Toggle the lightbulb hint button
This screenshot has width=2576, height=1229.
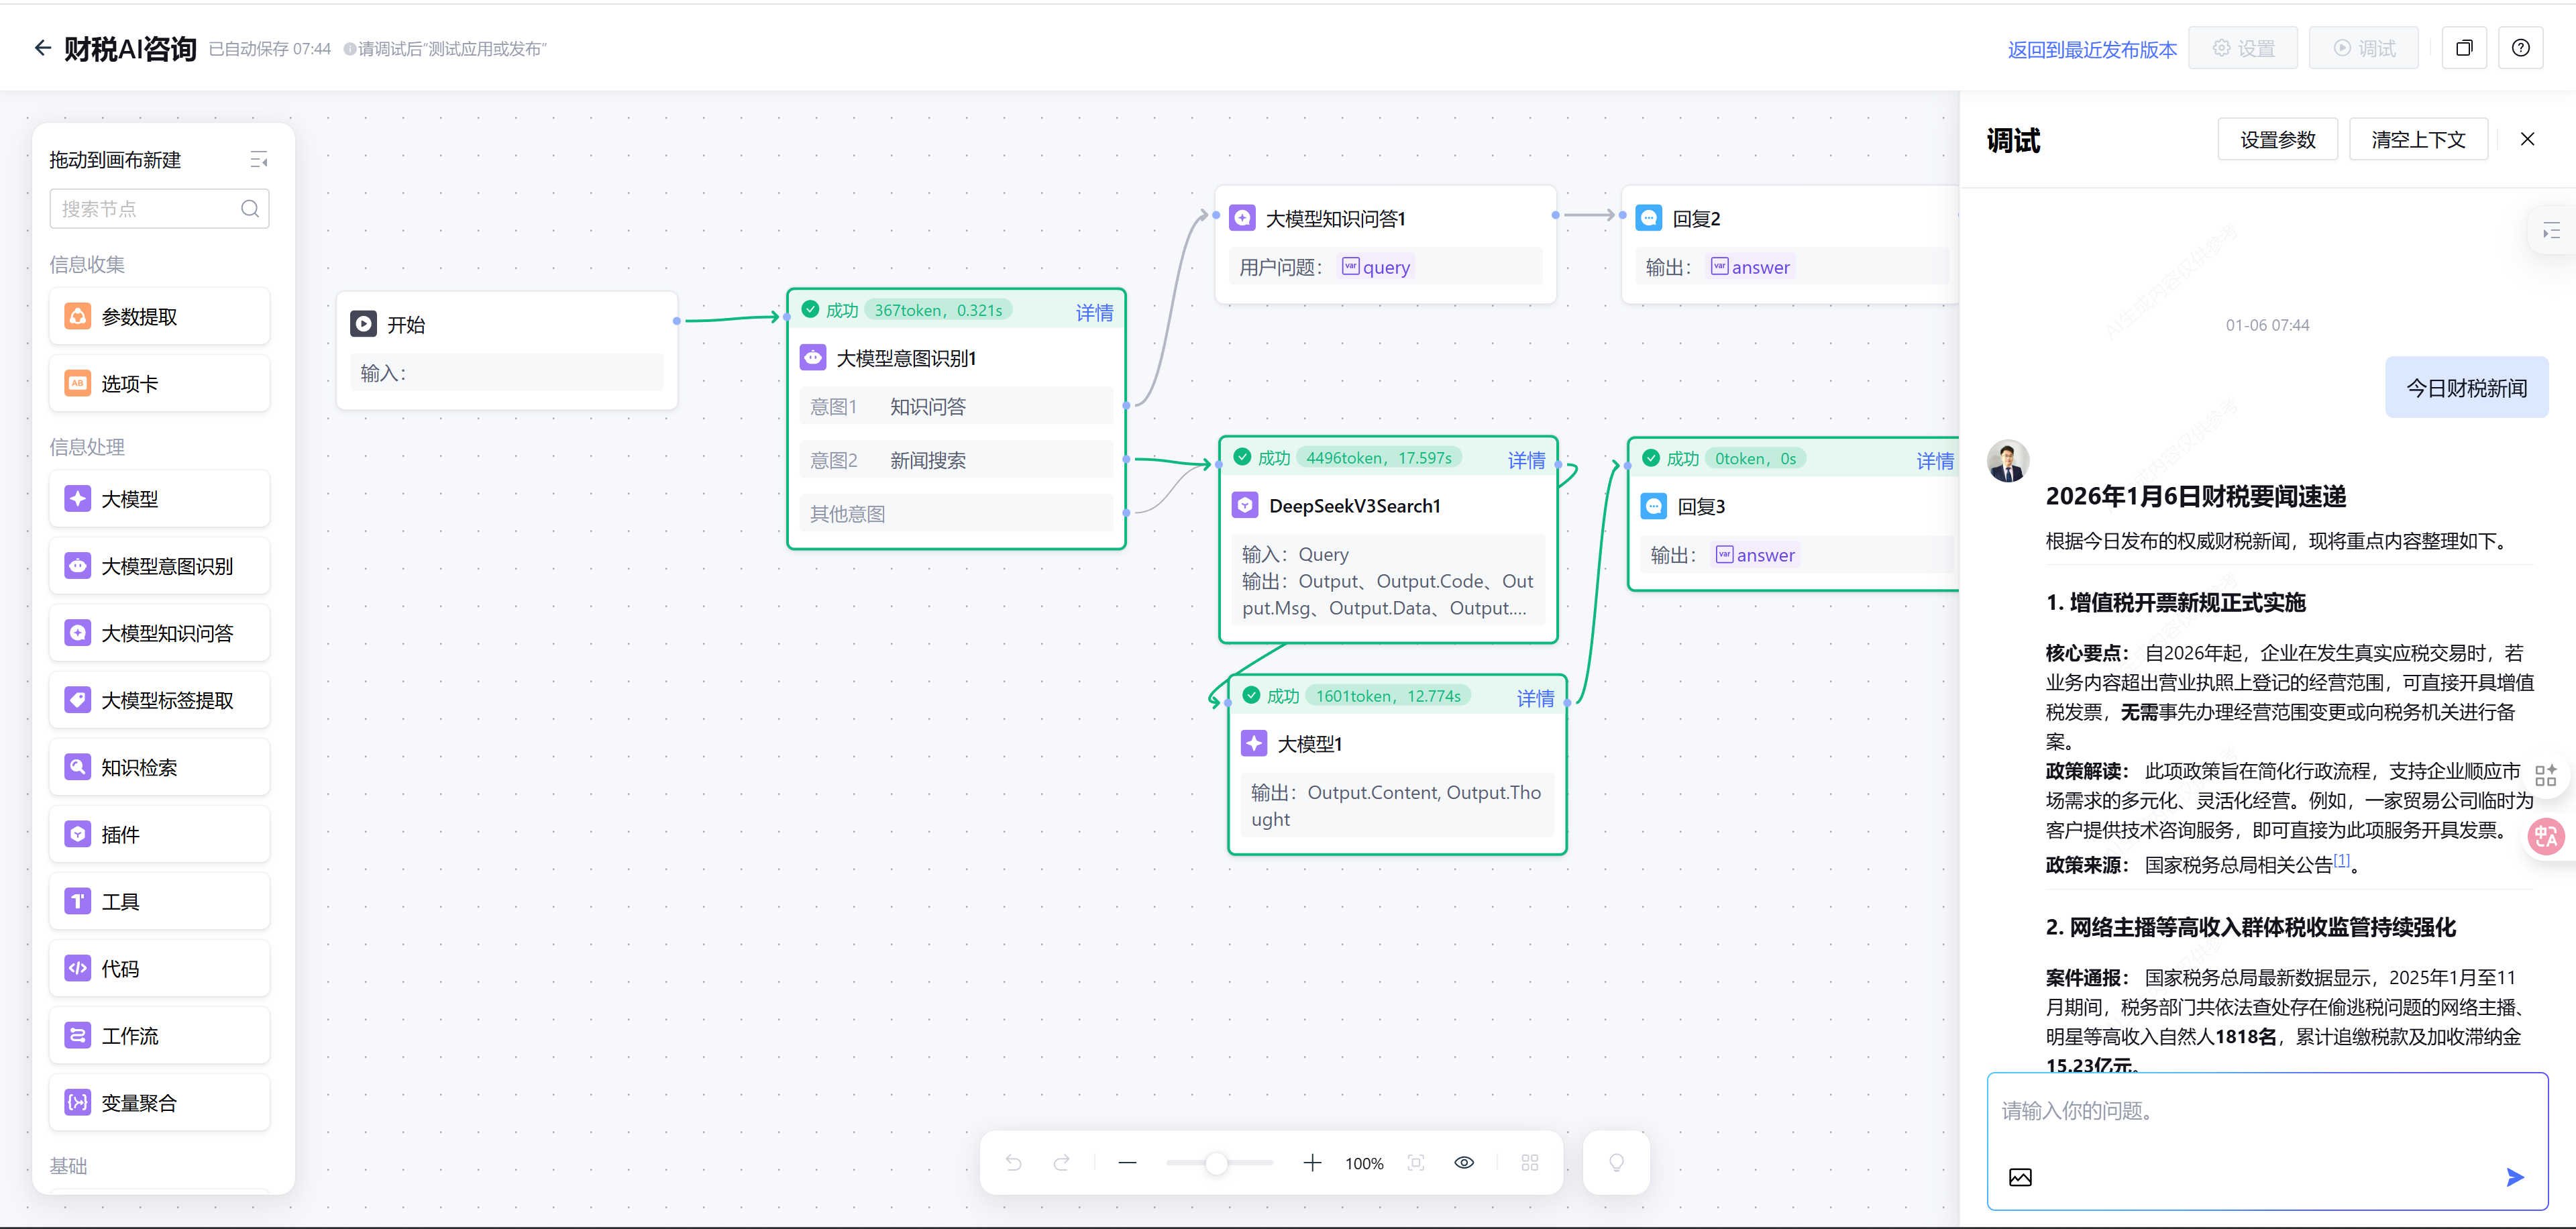click(1616, 1162)
